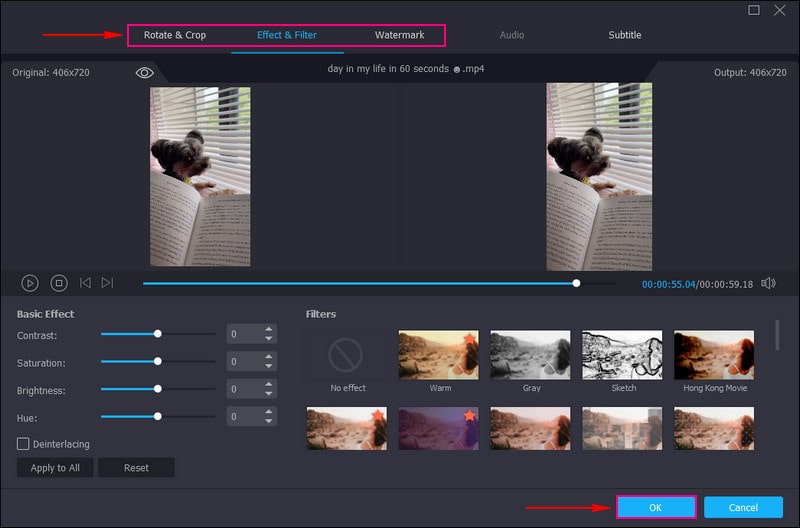Mute the volume speaker icon

(768, 283)
